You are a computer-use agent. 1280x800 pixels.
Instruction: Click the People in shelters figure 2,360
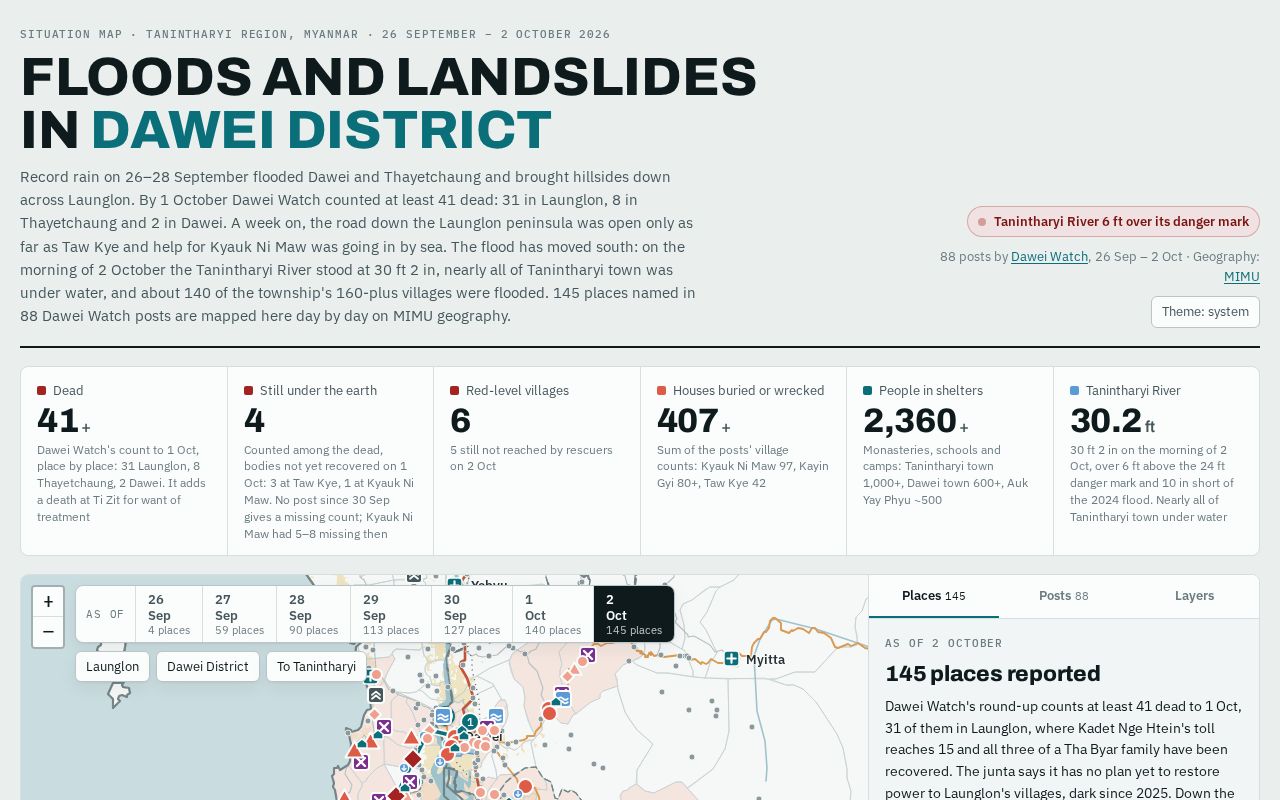(x=910, y=421)
